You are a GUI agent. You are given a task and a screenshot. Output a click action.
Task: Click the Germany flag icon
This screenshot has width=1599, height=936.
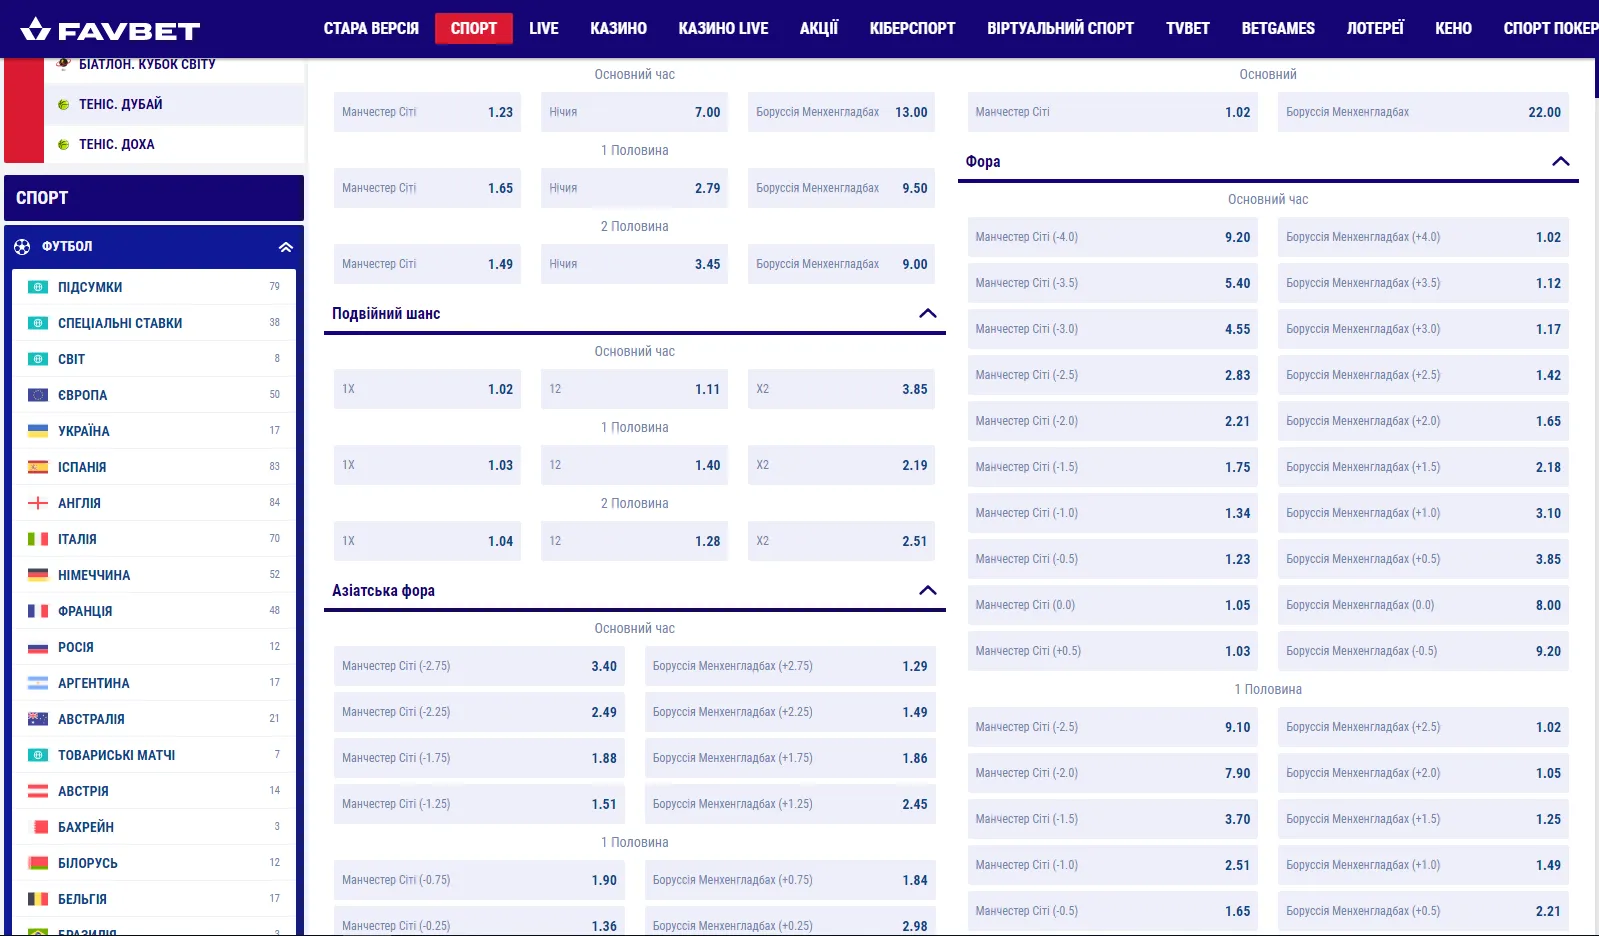38,575
